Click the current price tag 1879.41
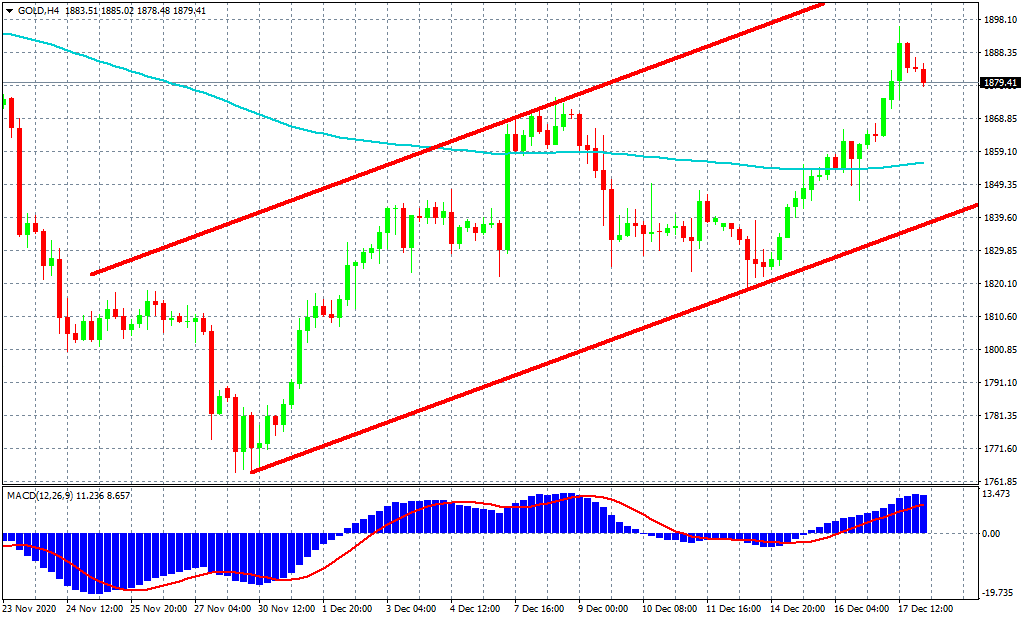1024x620 pixels. [1000, 83]
